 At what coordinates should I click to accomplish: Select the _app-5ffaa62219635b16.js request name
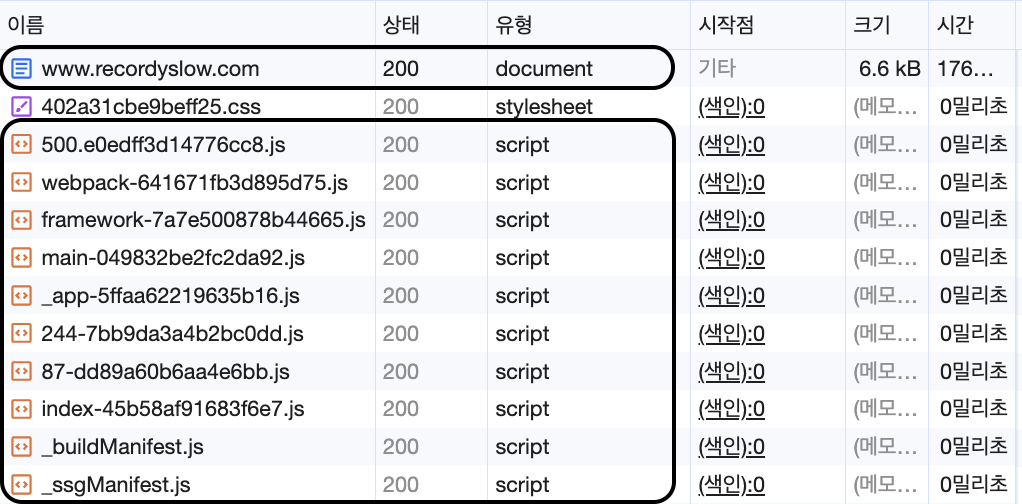pos(171,296)
